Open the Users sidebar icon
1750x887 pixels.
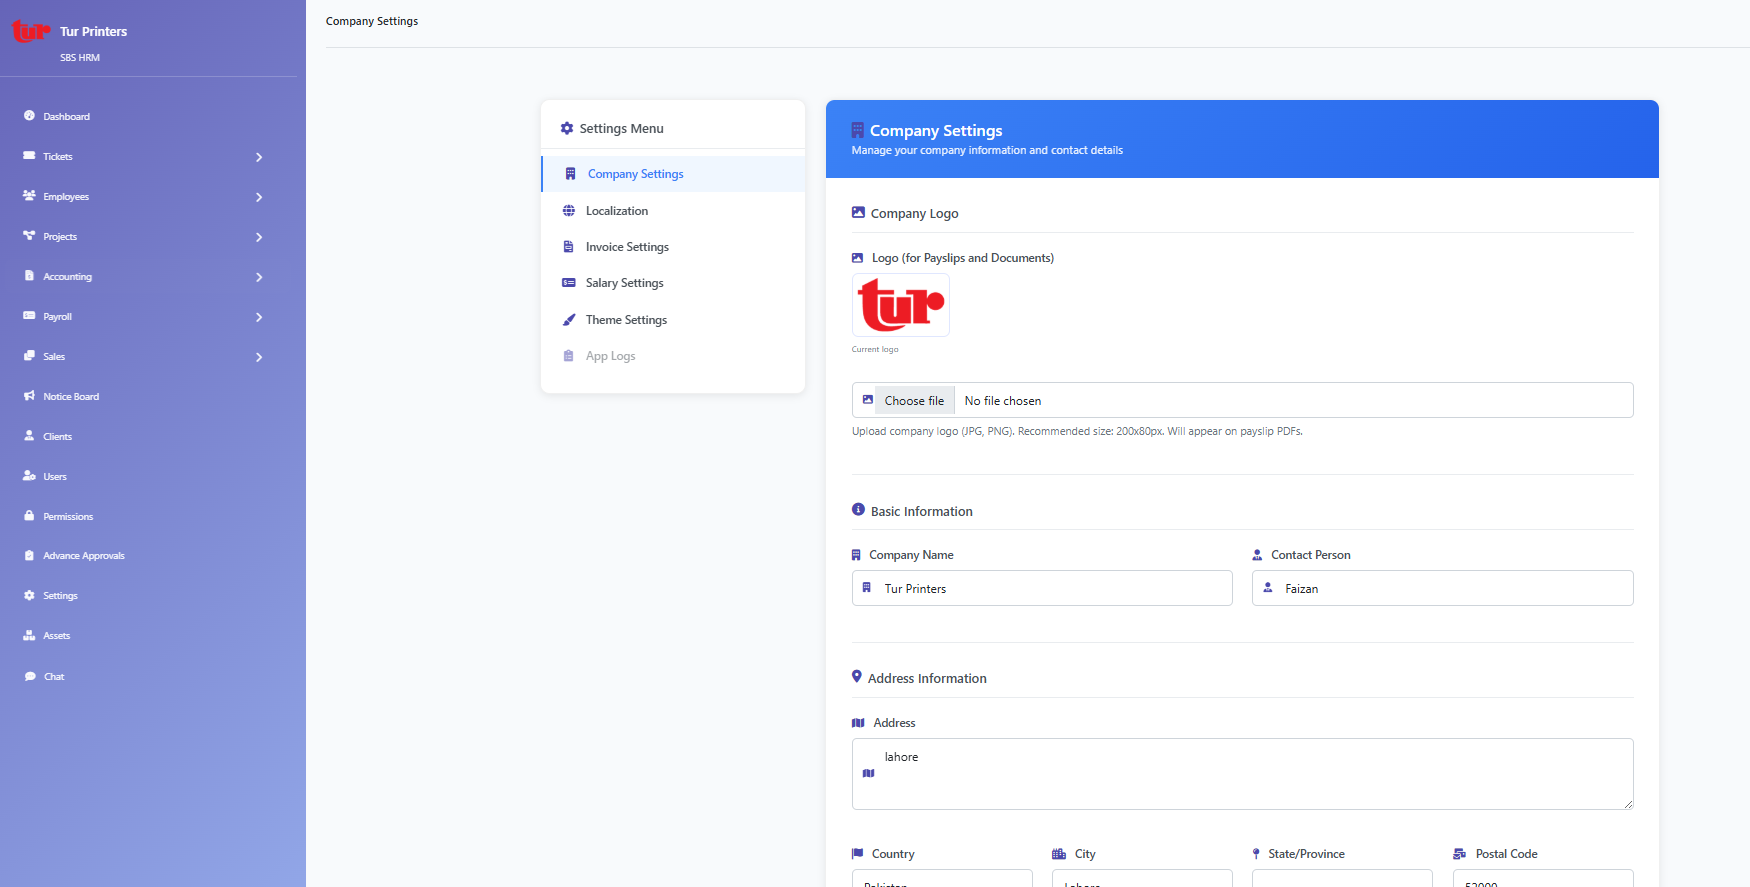pos(29,476)
